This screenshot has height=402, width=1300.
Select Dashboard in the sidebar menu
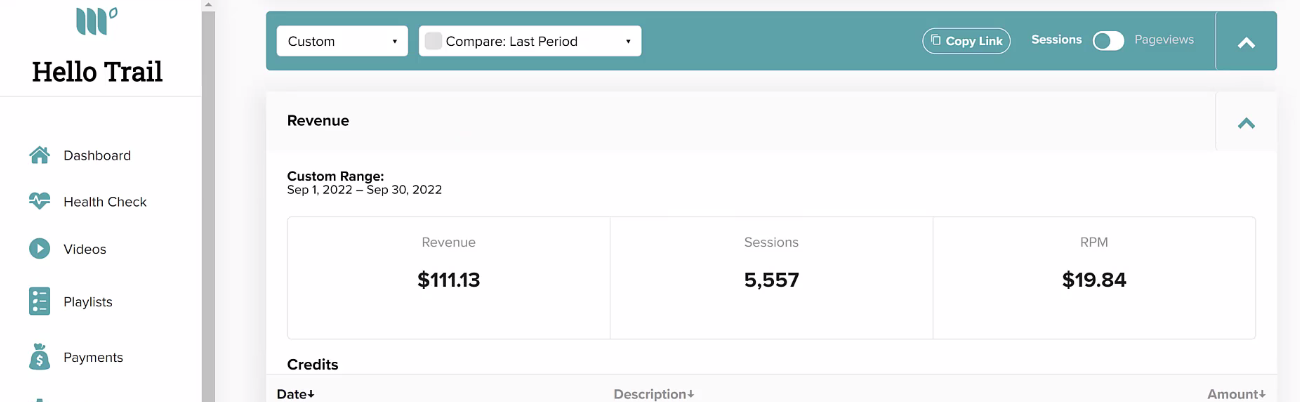(x=97, y=155)
